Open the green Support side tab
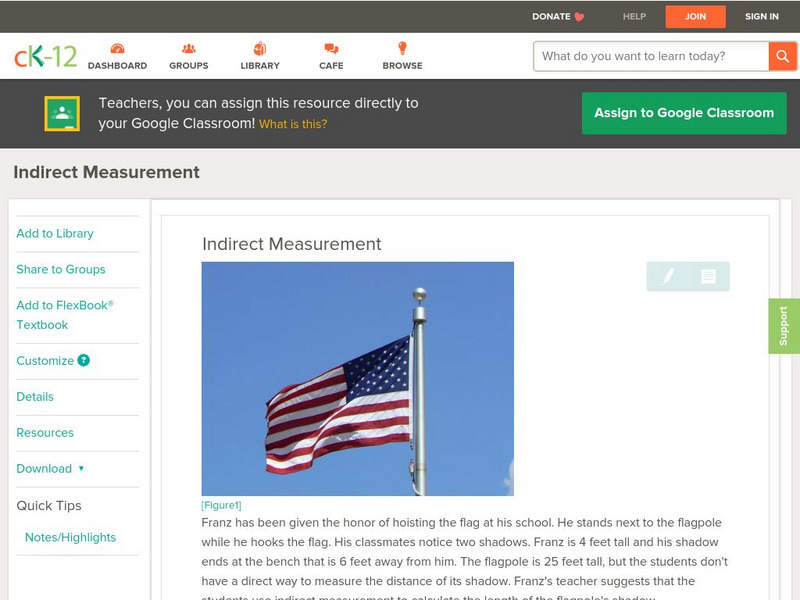Image resolution: width=800 pixels, height=600 pixels. click(783, 326)
